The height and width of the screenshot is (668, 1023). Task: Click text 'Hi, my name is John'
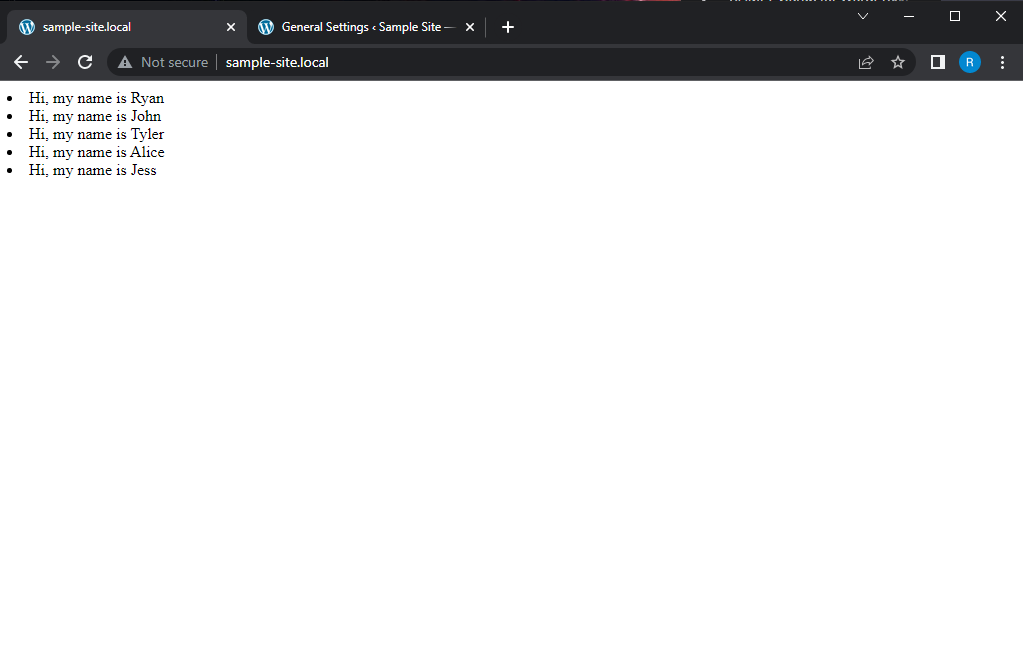(x=95, y=116)
